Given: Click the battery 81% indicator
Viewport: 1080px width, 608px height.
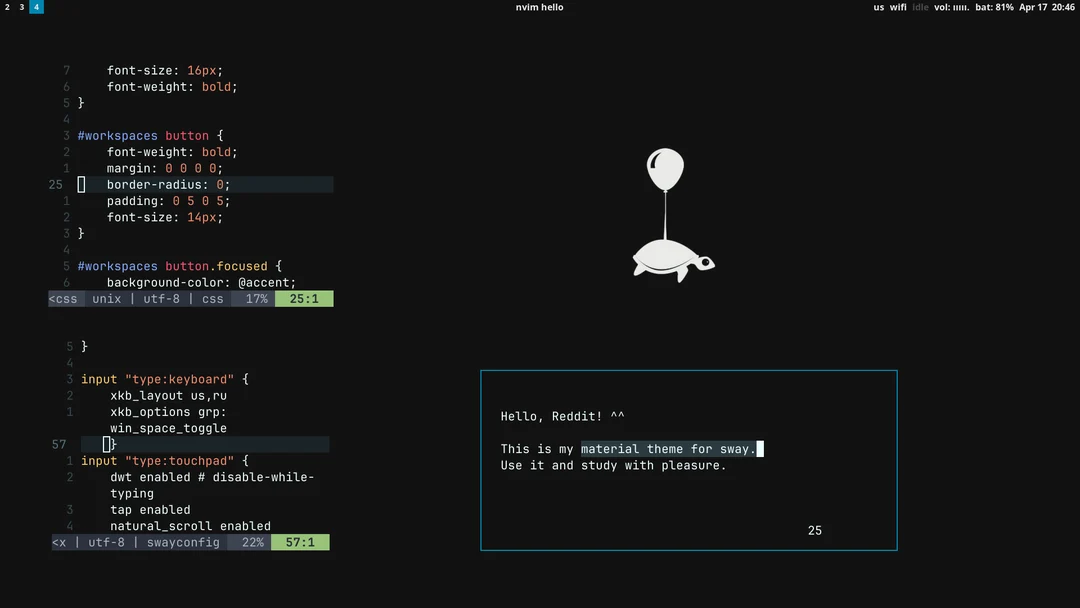Looking at the screenshot, I should point(993,7).
